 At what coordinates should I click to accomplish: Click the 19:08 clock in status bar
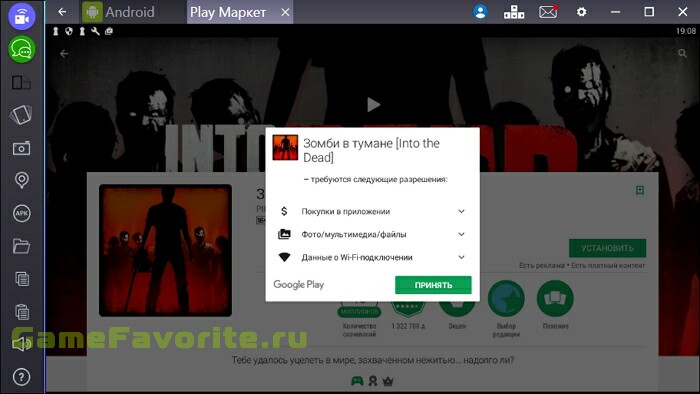(686, 31)
